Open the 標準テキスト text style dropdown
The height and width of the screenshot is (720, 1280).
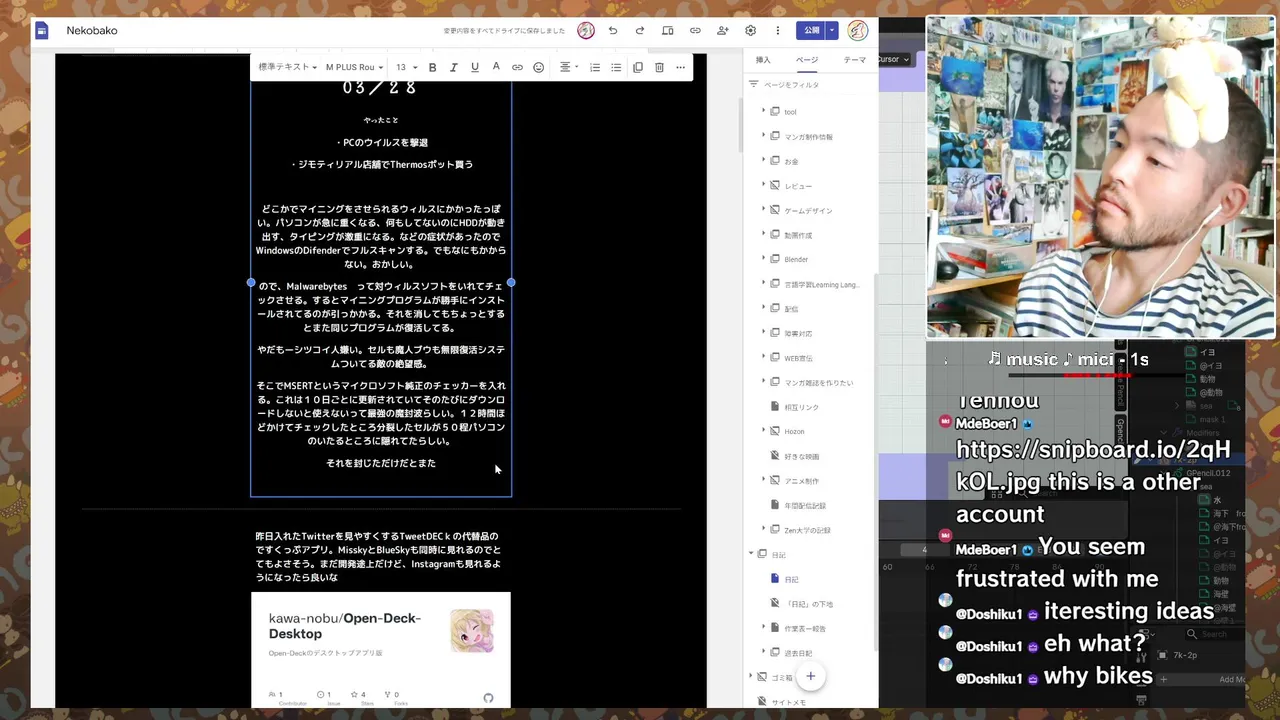tap(287, 67)
